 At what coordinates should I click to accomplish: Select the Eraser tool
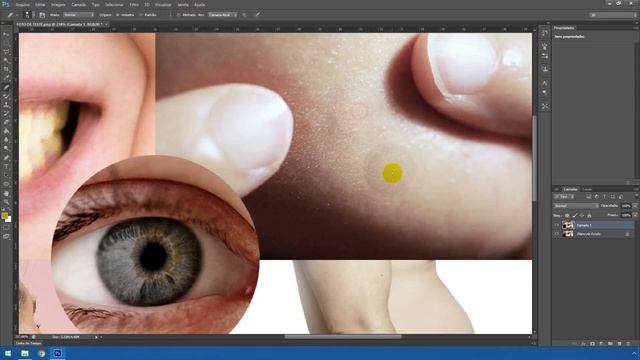[6, 122]
